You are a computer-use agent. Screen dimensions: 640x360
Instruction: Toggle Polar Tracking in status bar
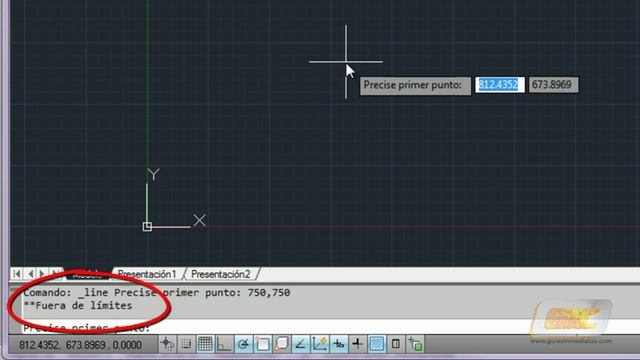[x=243, y=344]
